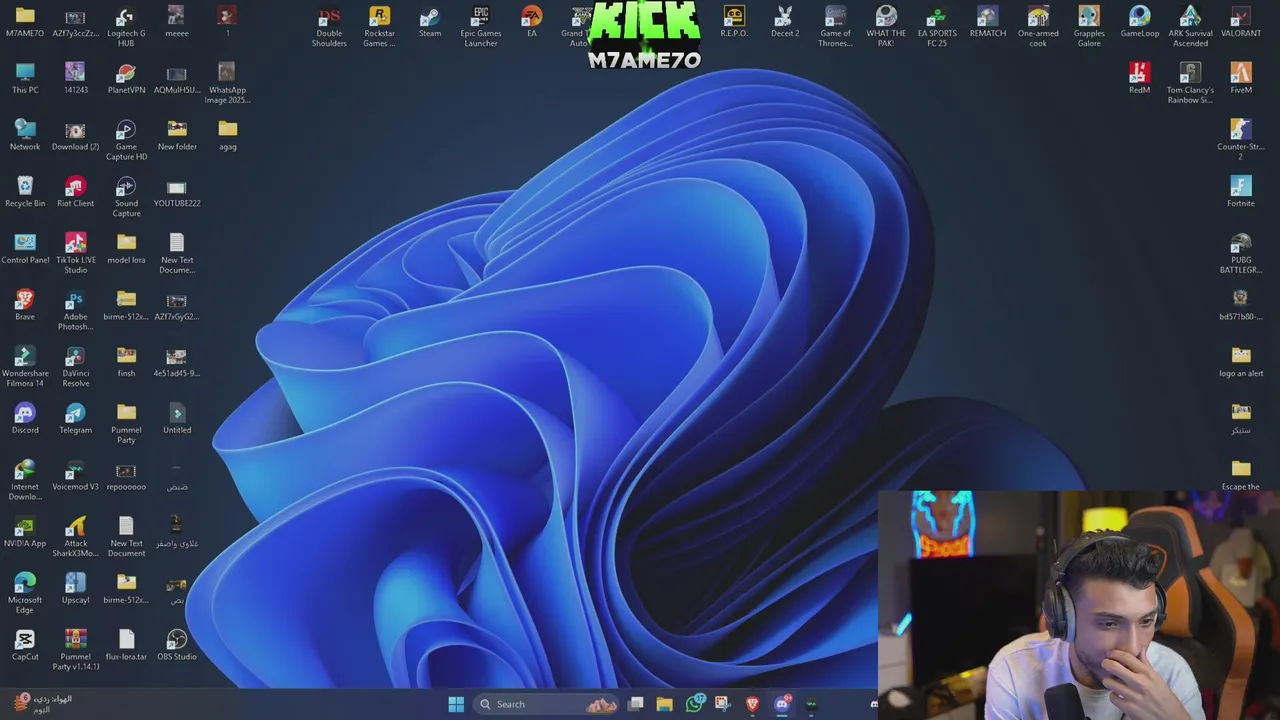Select the YOUTUBE222 file
This screenshot has width=1280, height=720.
point(177,193)
